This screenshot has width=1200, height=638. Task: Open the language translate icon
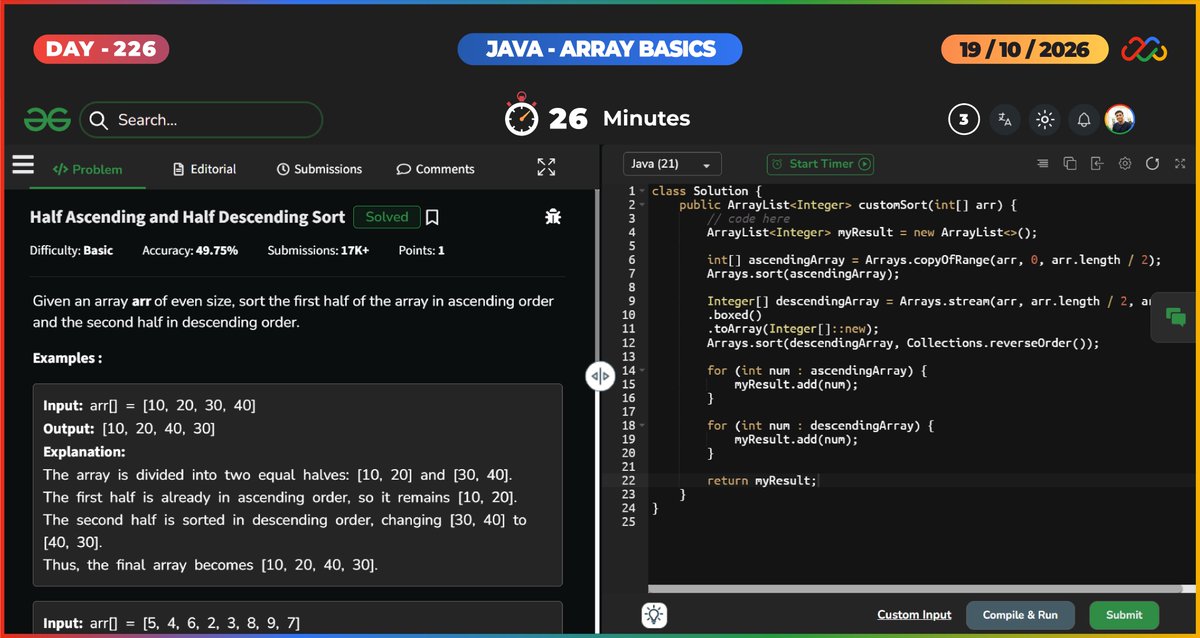tap(1004, 120)
